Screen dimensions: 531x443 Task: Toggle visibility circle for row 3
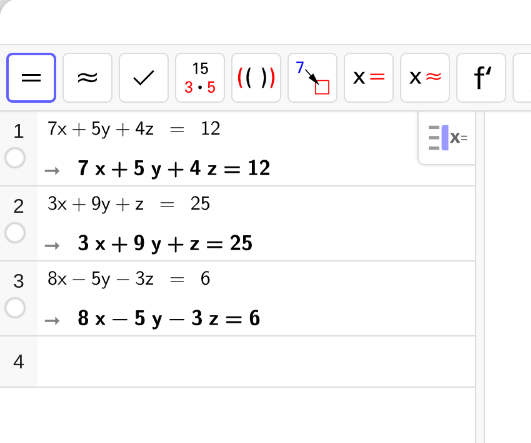point(15,308)
